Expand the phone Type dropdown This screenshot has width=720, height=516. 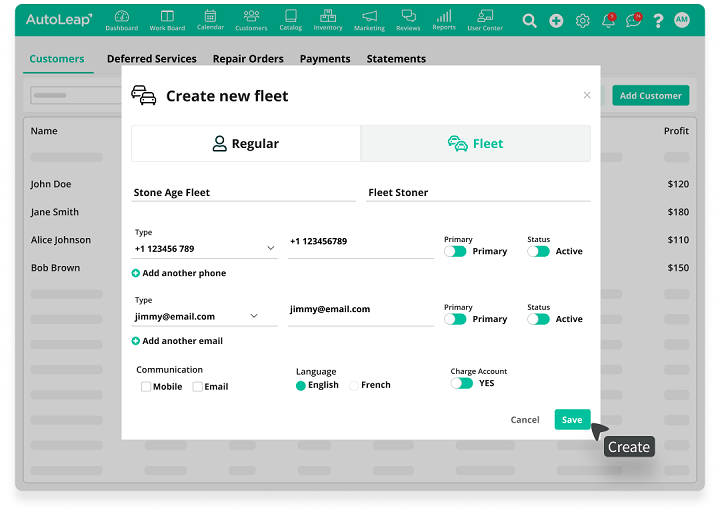270,248
